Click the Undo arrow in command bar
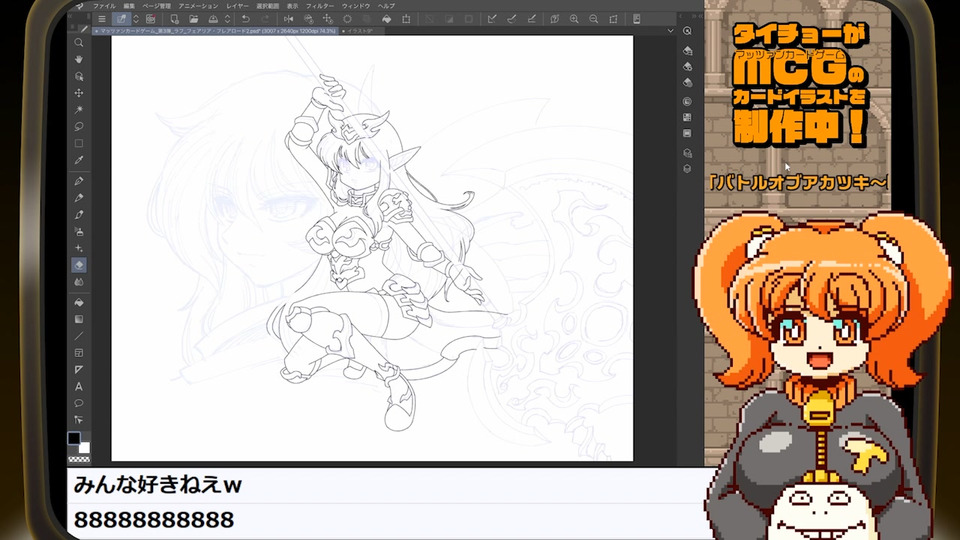 pyautogui.click(x=245, y=19)
